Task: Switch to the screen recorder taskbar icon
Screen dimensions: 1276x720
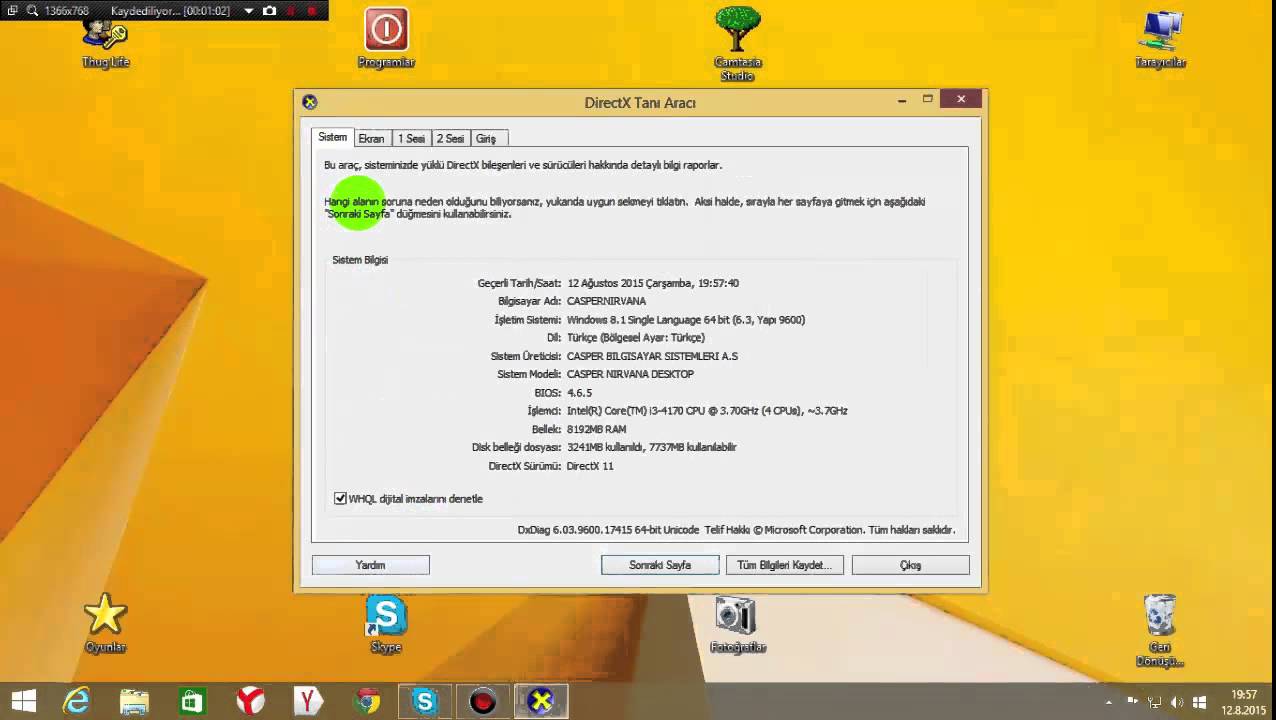Action: point(483,701)
